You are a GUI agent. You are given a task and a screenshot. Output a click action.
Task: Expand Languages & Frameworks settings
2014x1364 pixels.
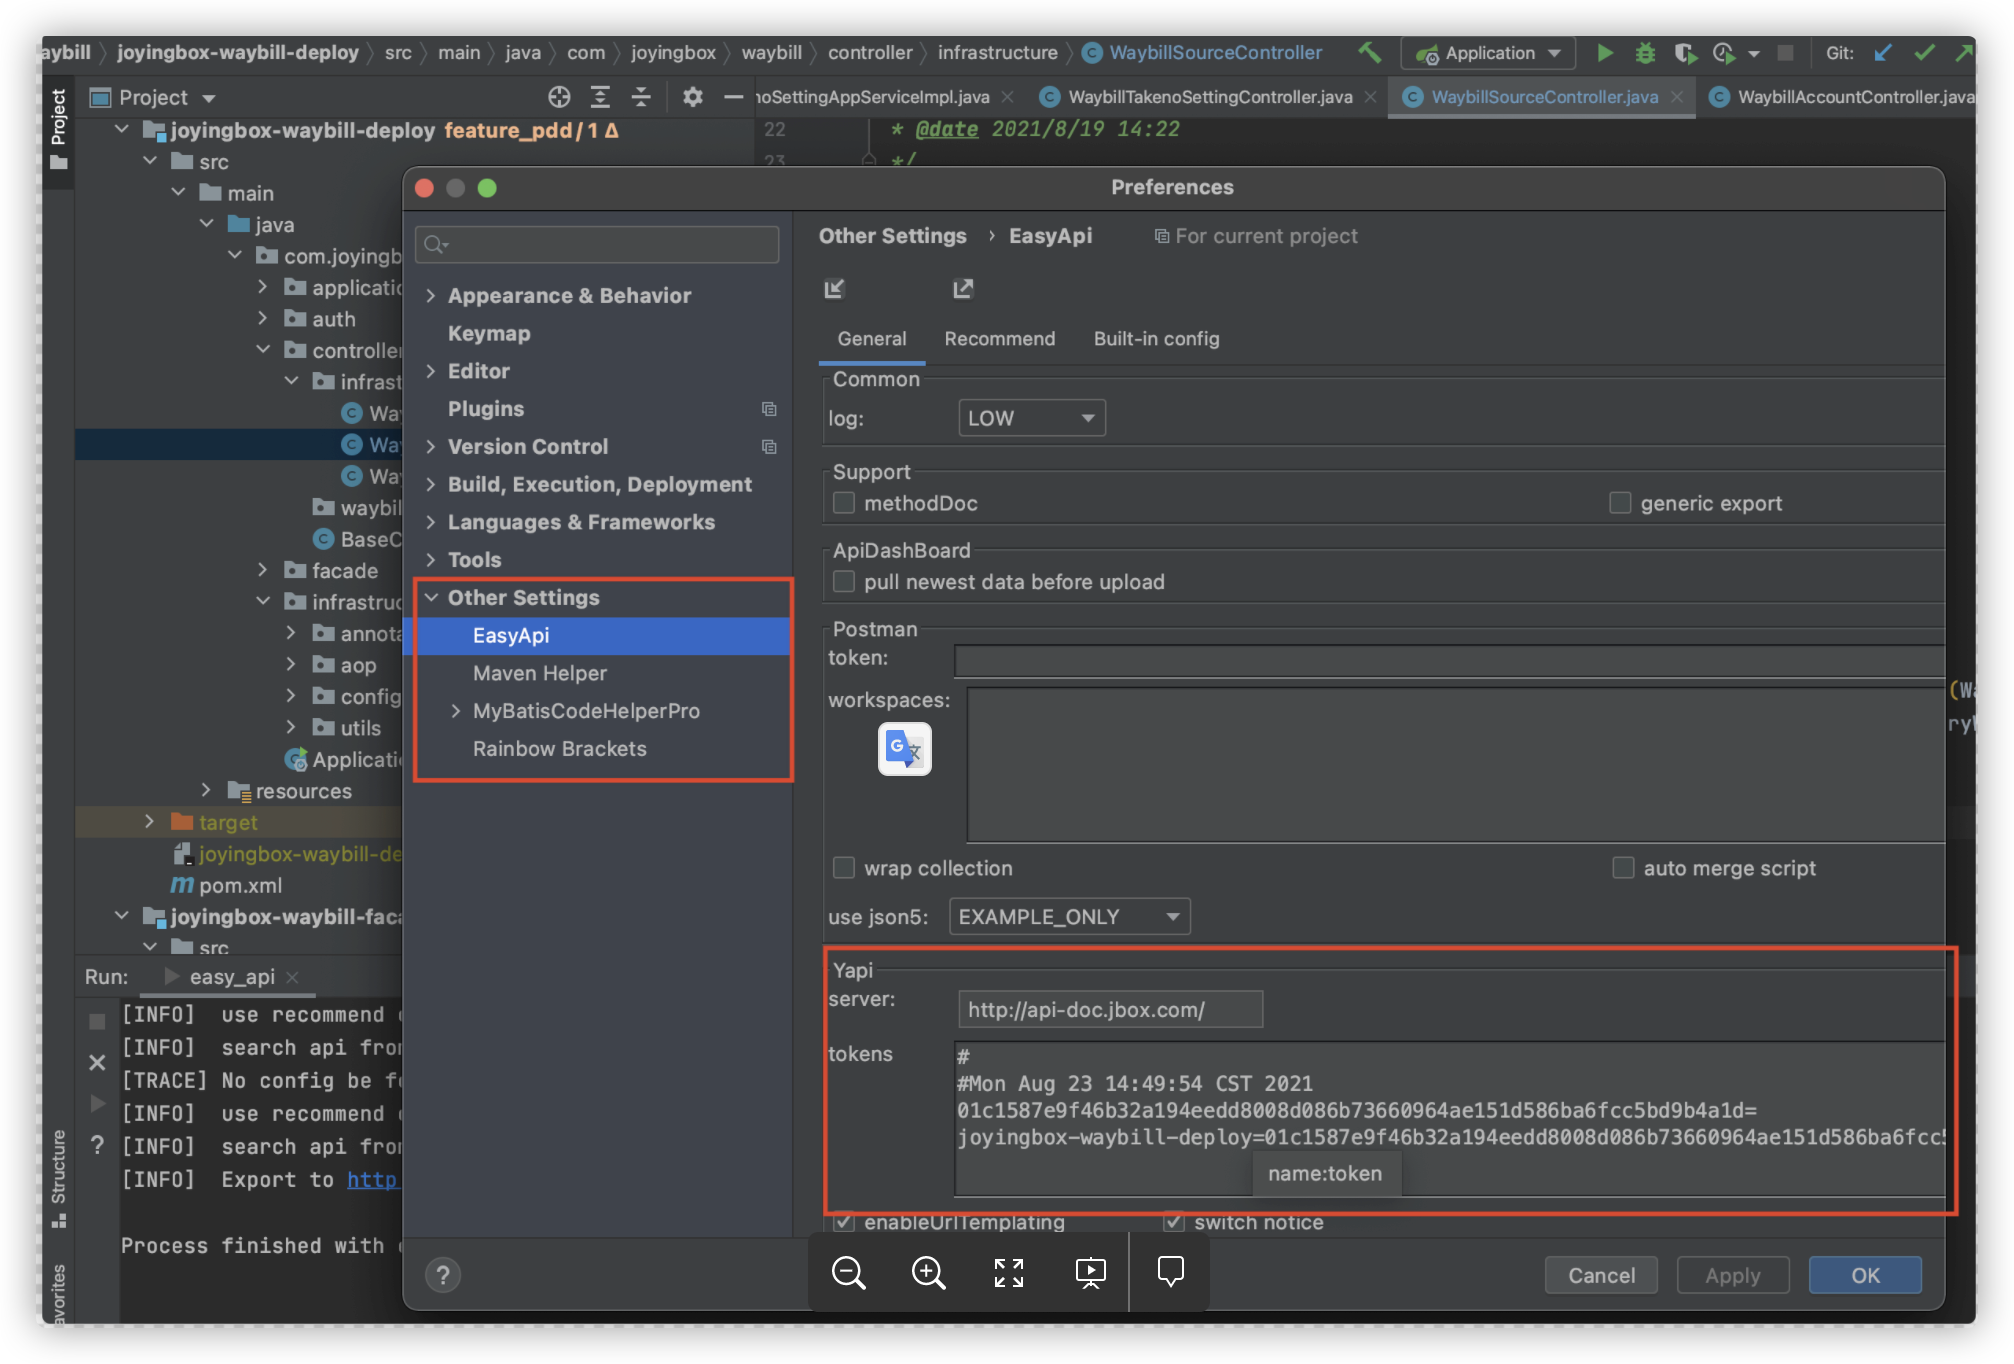[x=431, y=522]
